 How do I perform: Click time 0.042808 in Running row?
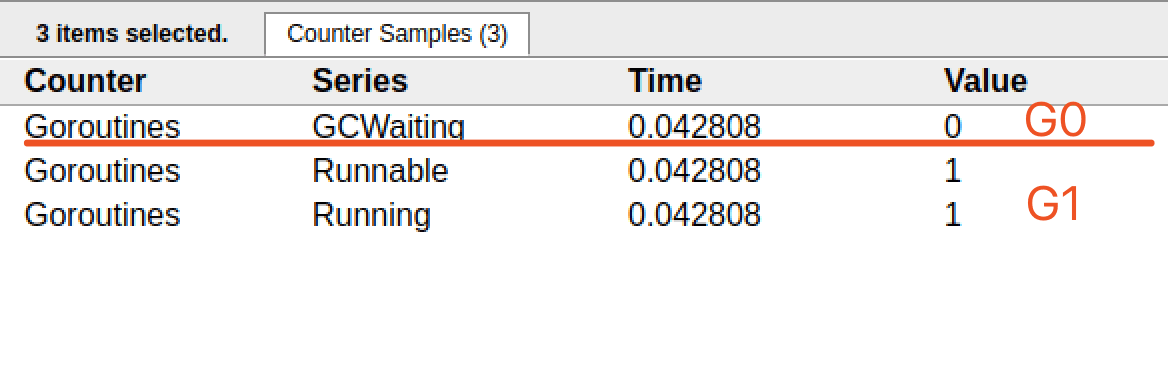pyautogui.click(x=694, y=215)
